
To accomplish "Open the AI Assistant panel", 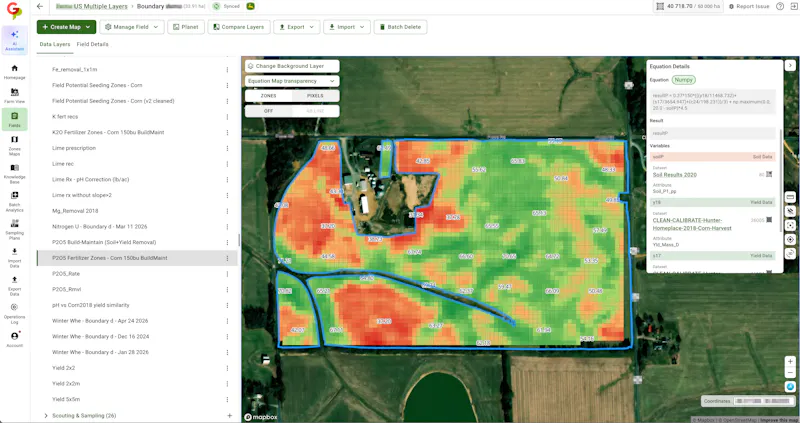I will 14,40.
